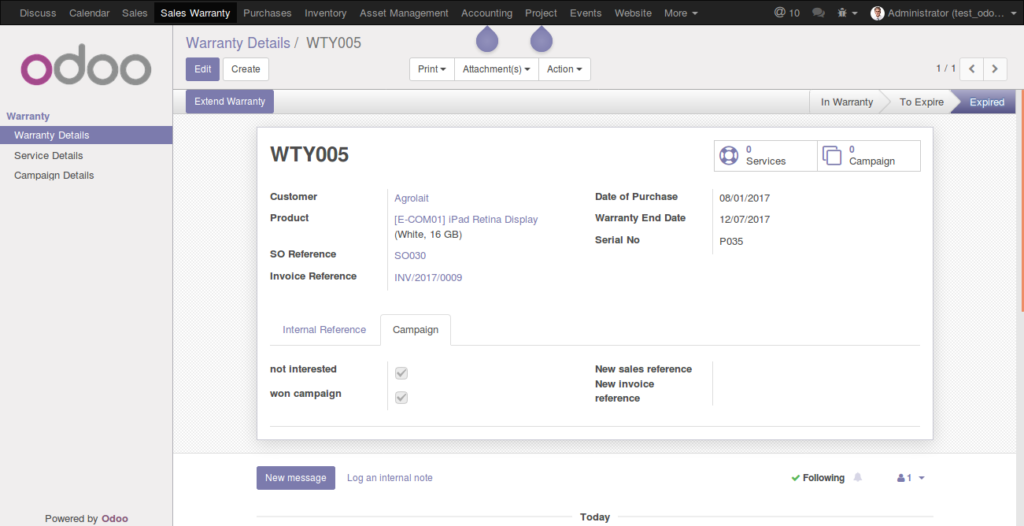Click the serial number P035

coord(731,241)
